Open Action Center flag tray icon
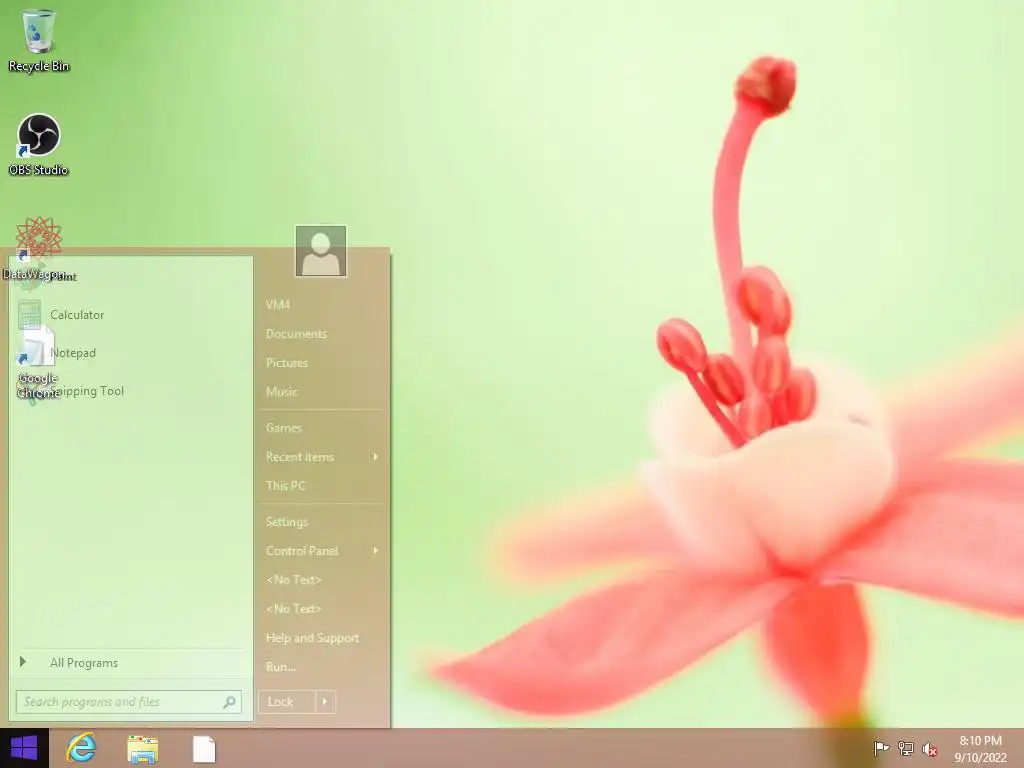 pos(881,748)
